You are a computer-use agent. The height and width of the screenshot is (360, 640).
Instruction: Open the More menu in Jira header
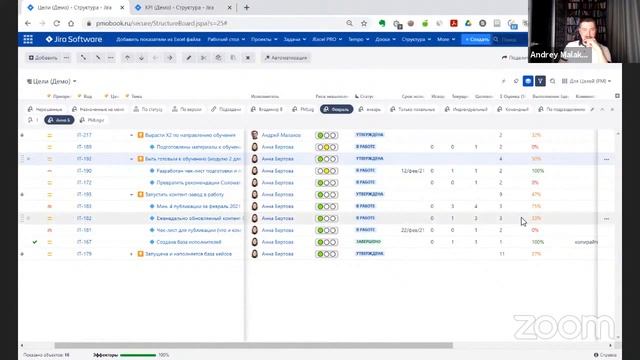coord(446,39)
